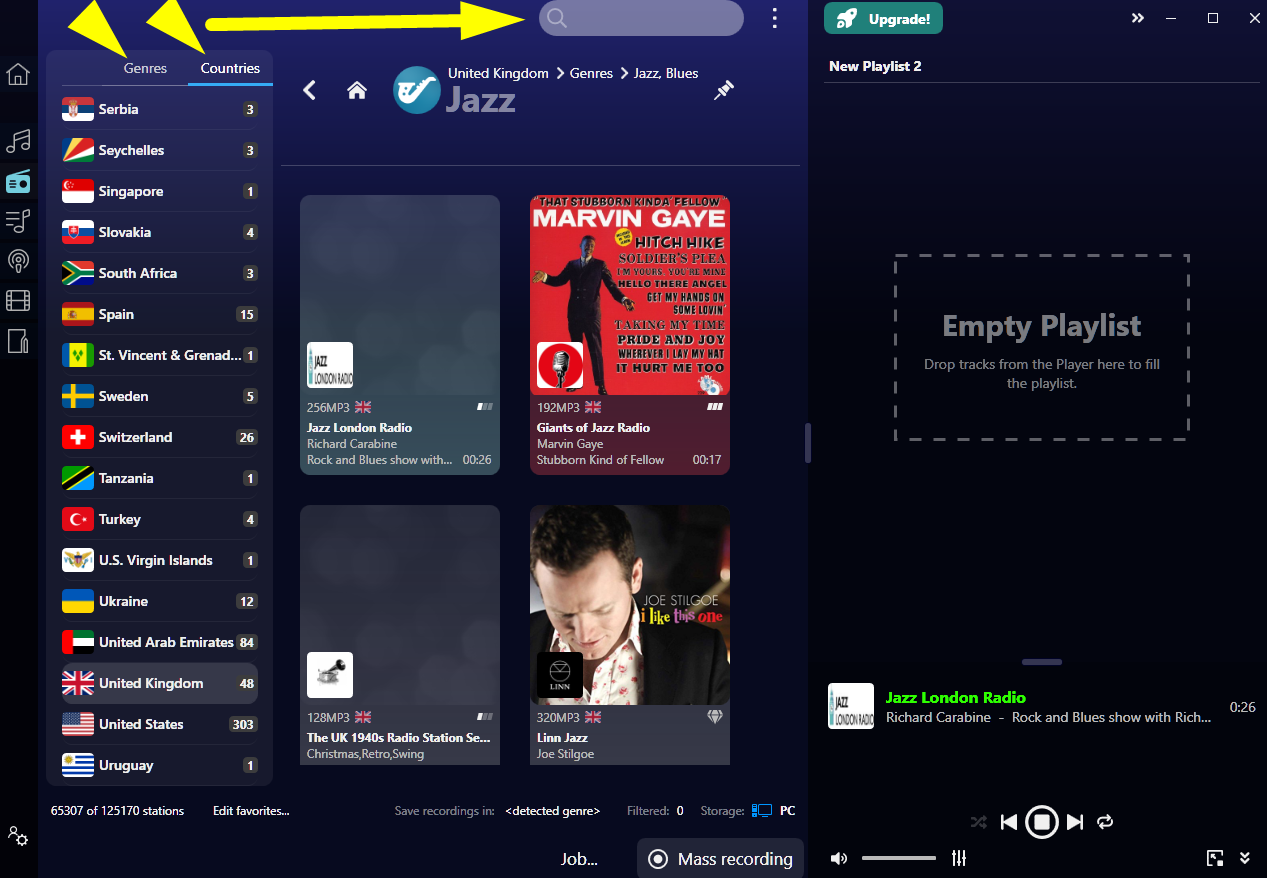
Task: Click the now playing Jazz London Radio title
Action: point(956,697)
